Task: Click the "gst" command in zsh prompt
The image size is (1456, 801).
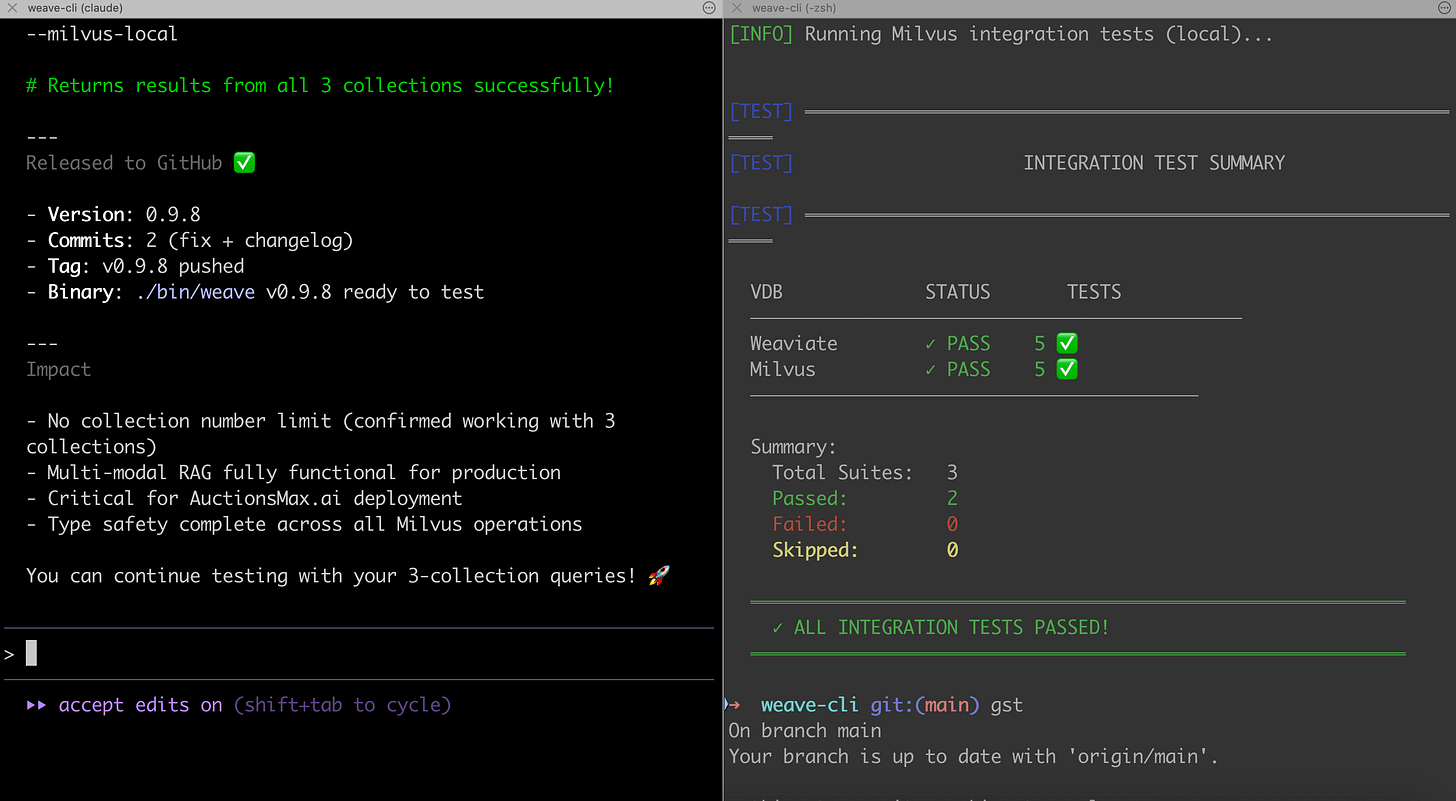Action: point(1007,705)
